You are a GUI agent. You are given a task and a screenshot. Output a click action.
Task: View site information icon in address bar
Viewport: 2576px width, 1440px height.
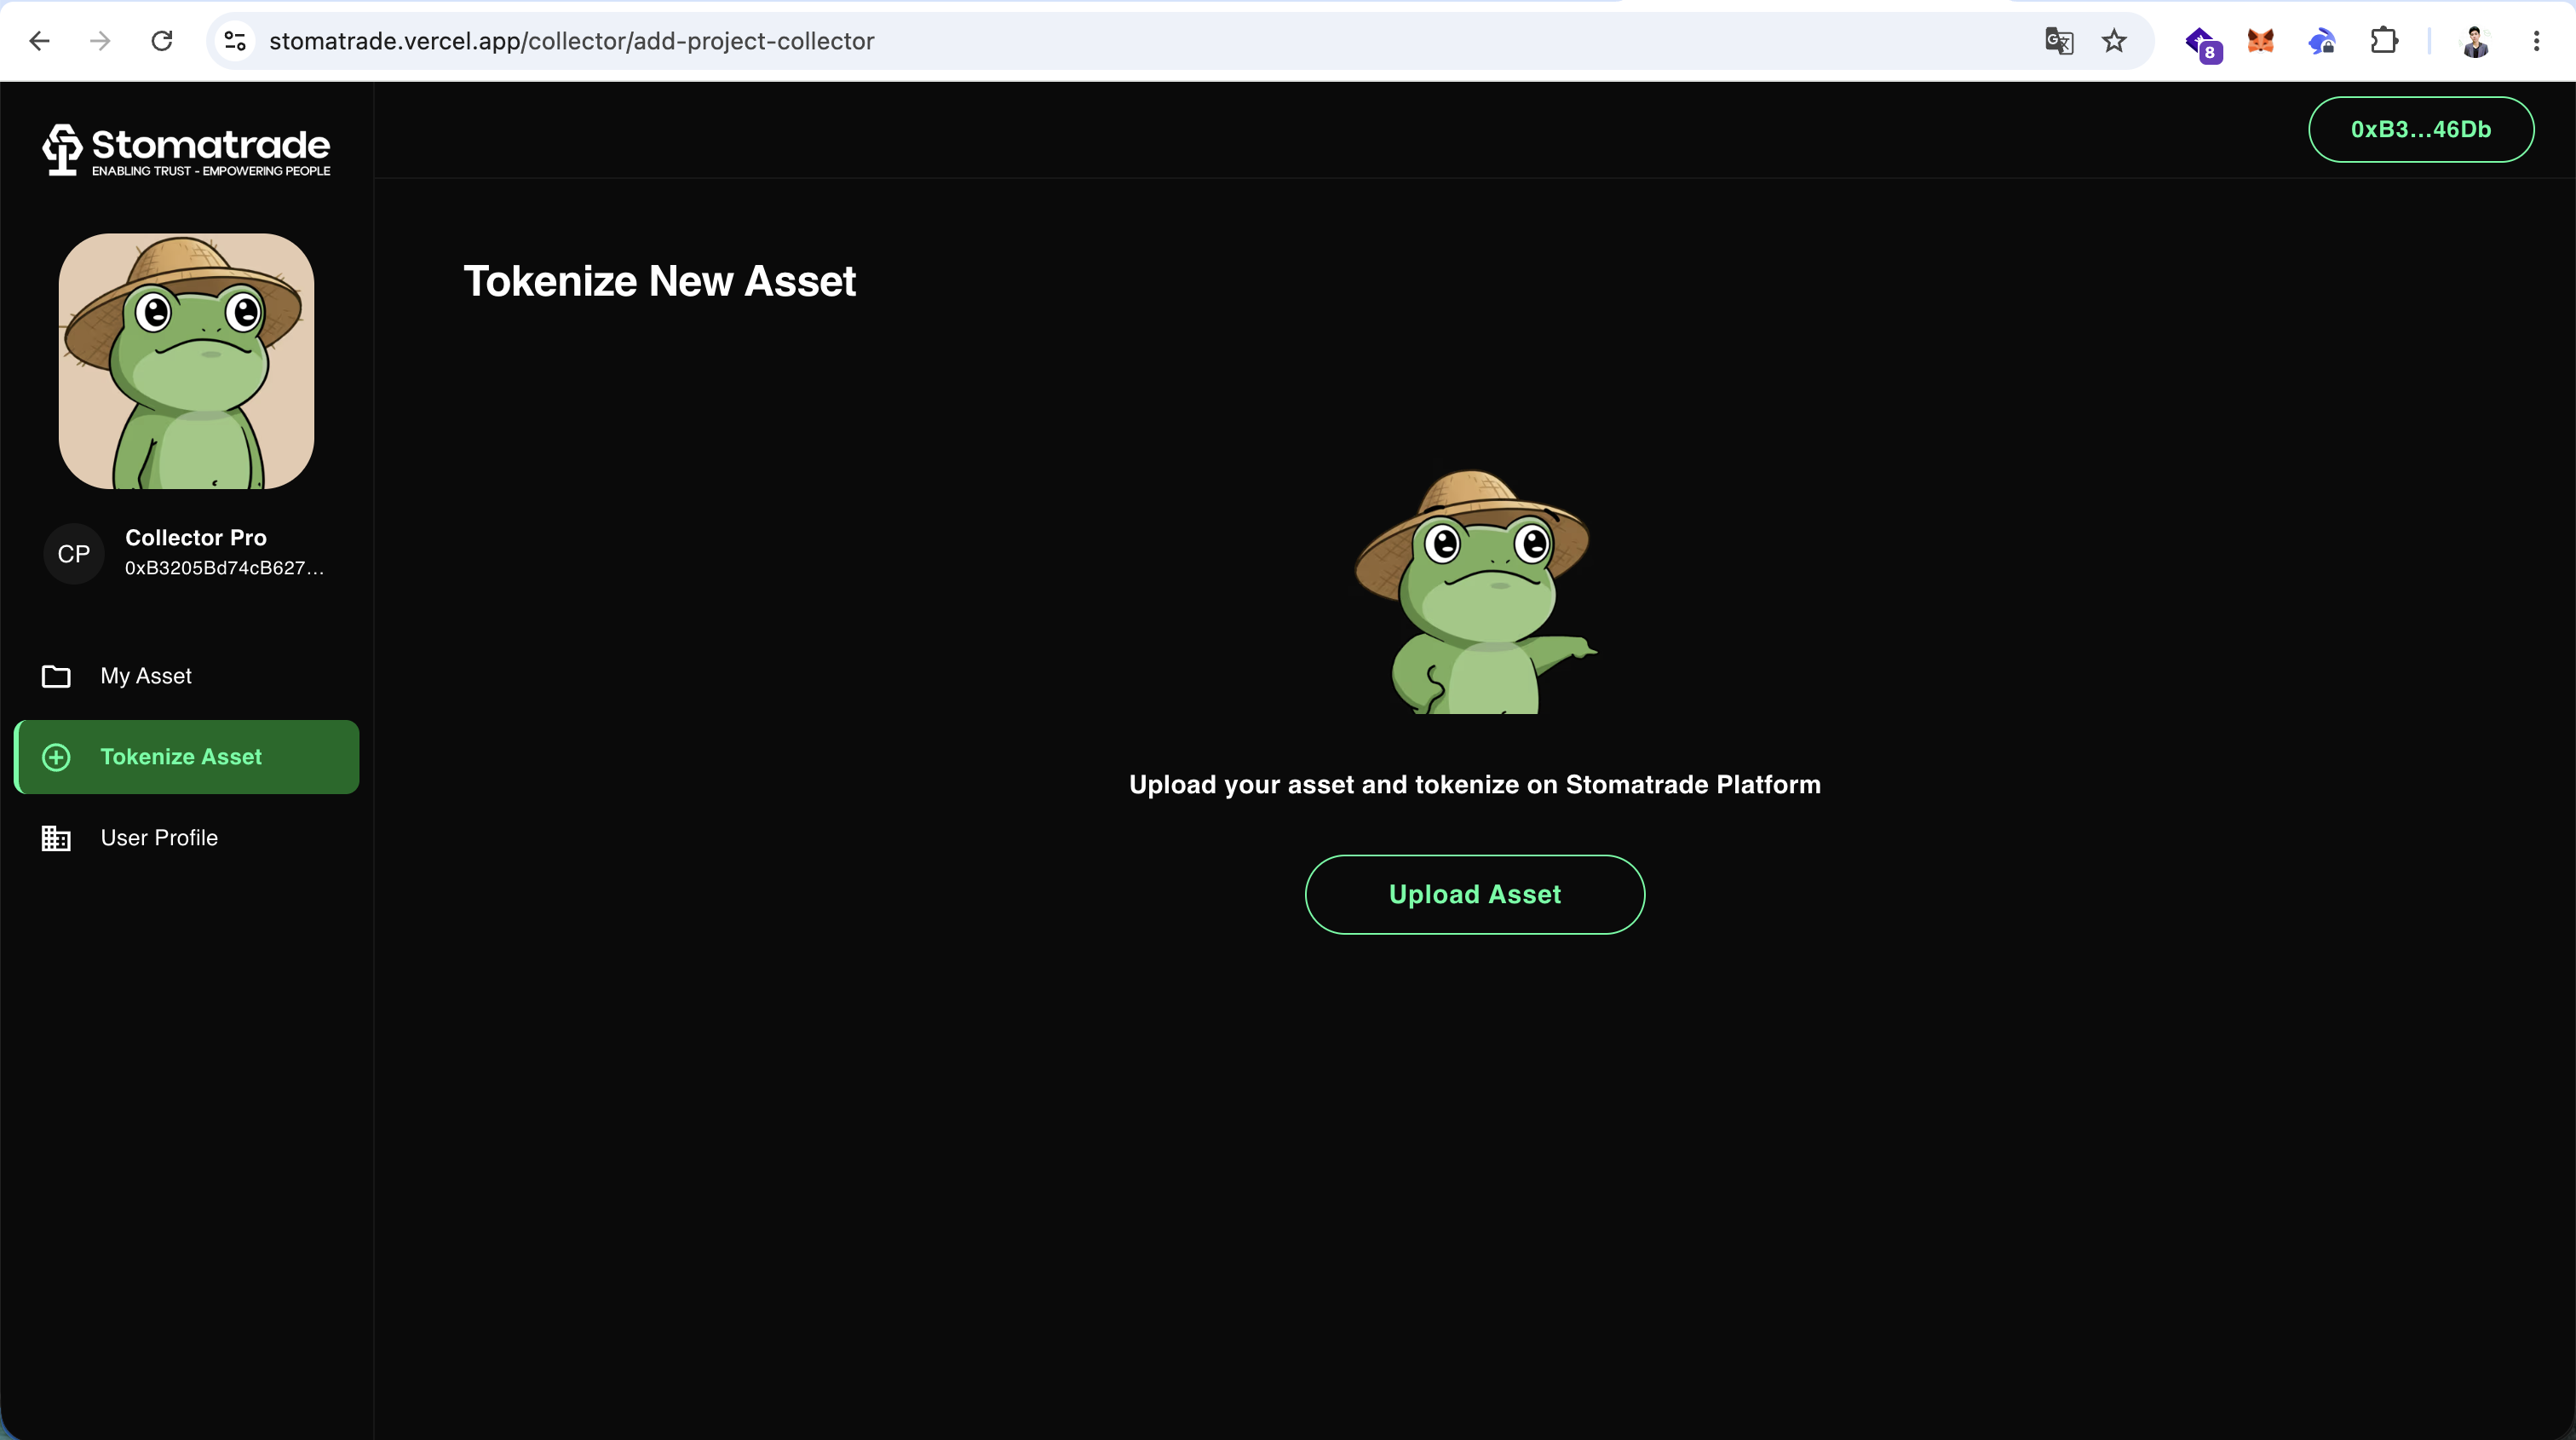pos(236,41)
